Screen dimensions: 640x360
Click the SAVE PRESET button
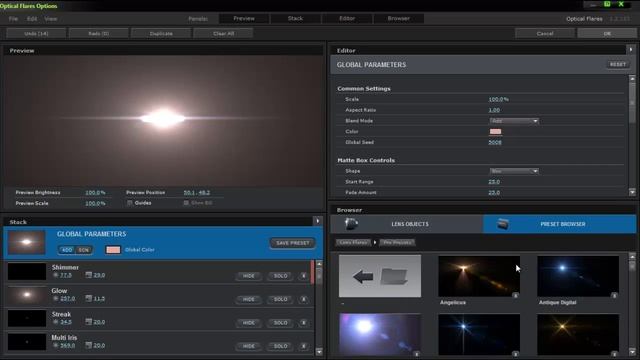[x=293, y=243]
